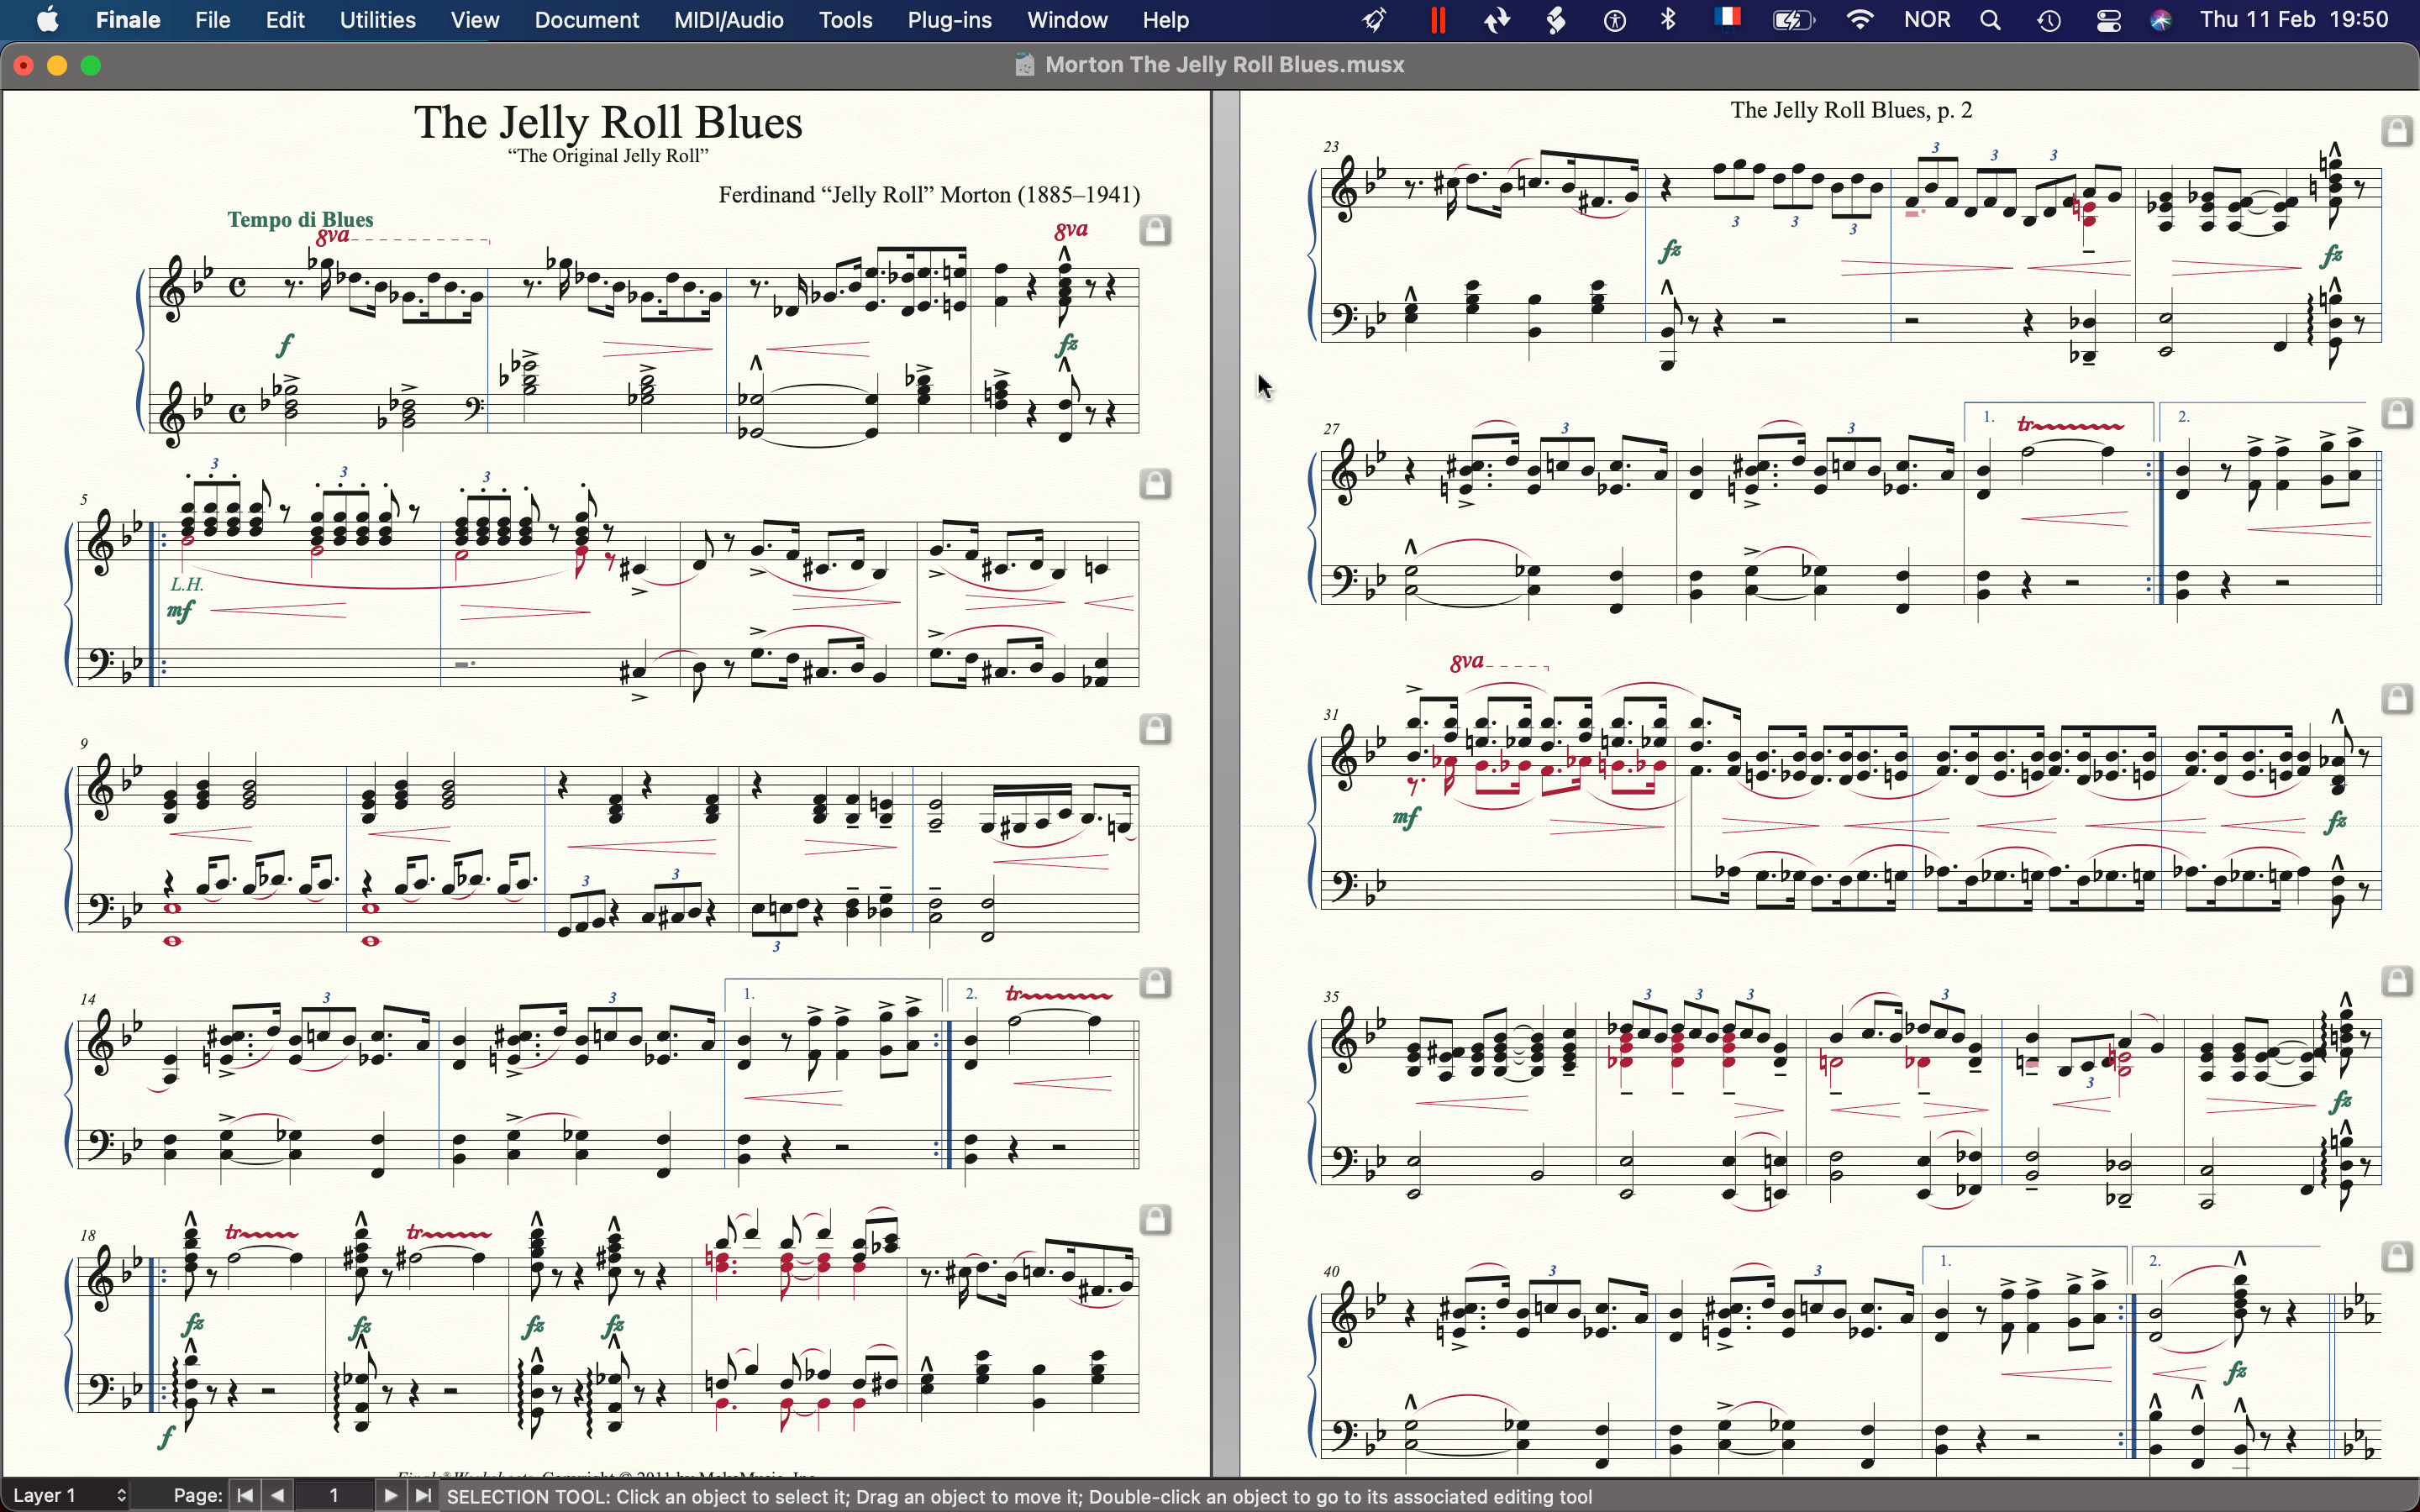This screenshot has height=1512, width=2420.
Task: Open the View menu
Action: (x=476, y=20)
